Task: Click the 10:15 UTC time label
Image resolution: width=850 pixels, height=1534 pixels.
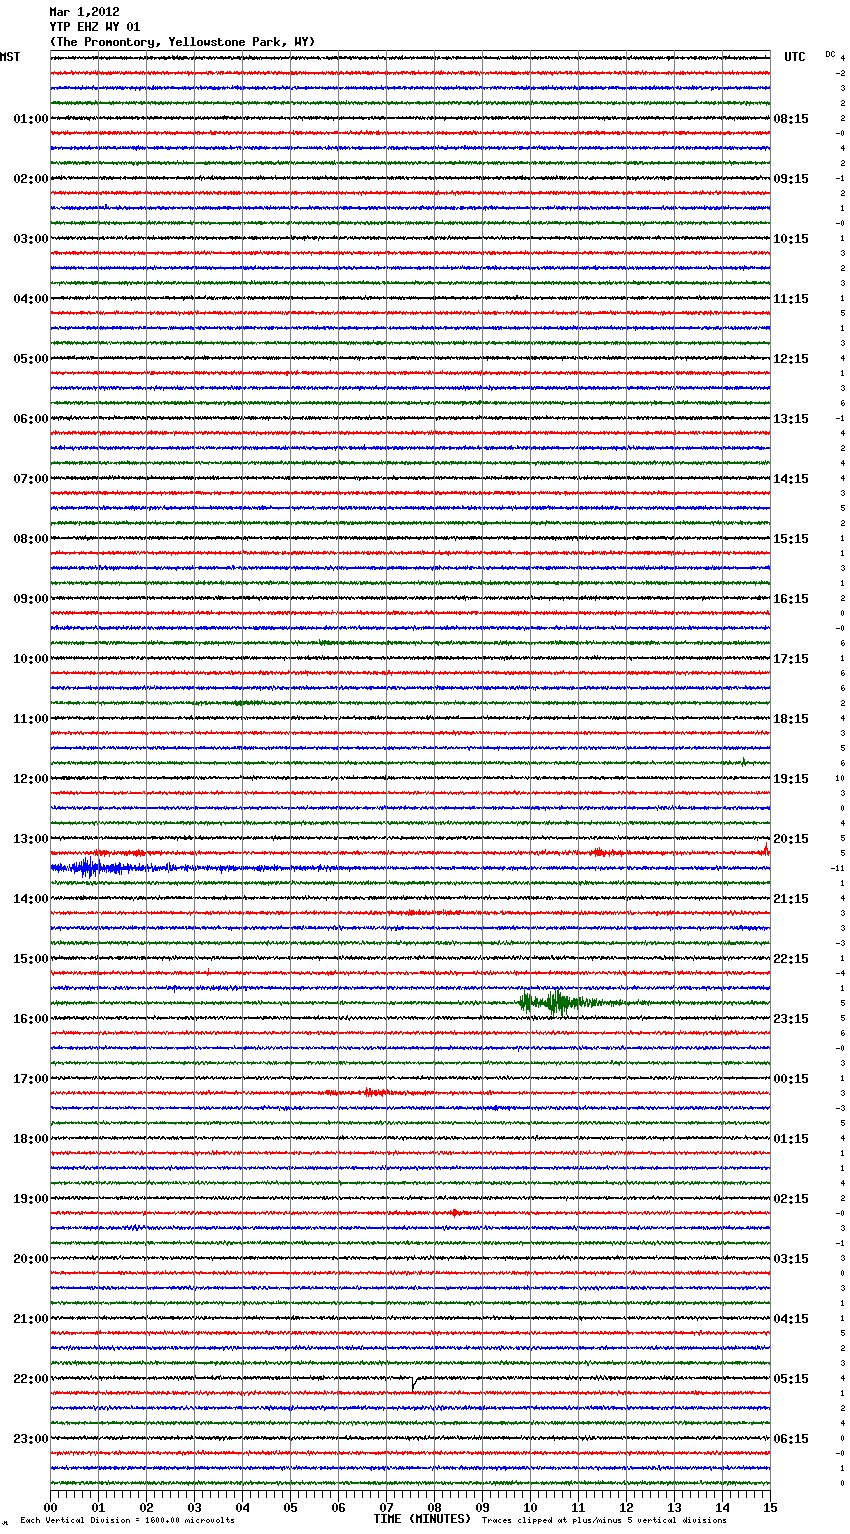Action: [x=791, y=239]
